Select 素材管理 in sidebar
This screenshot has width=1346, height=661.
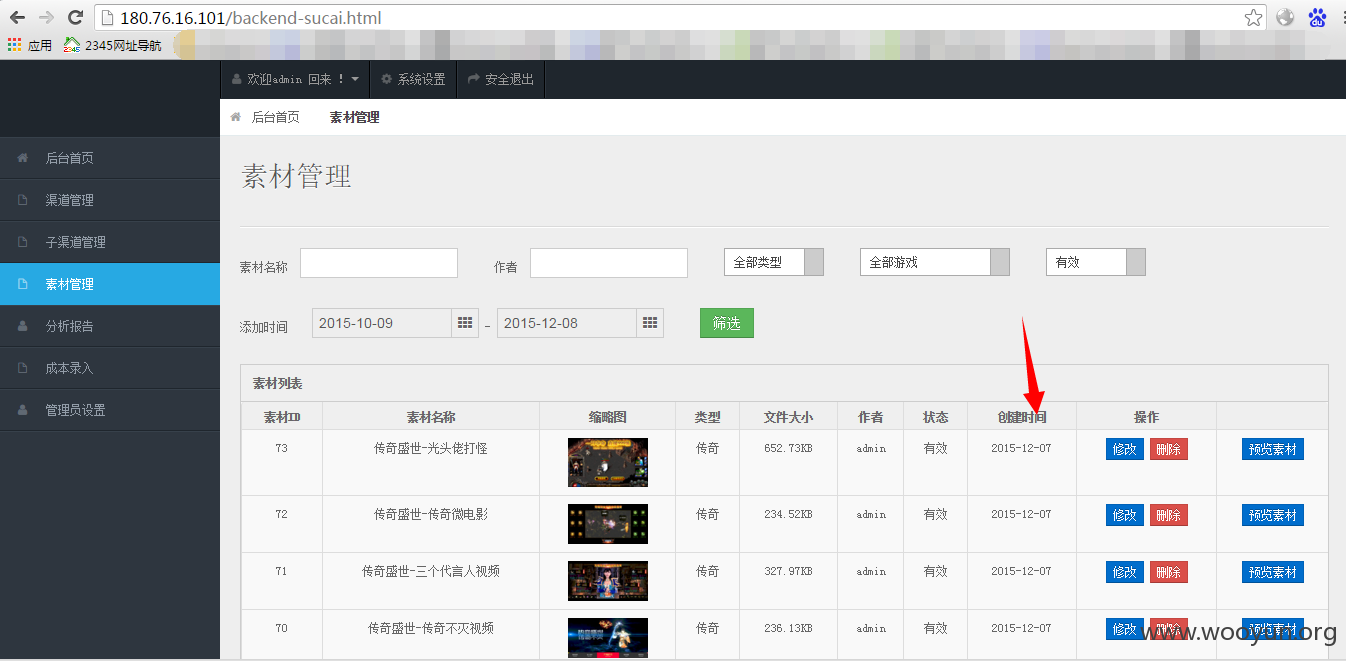pyautogui.click(x=110, y=284)
